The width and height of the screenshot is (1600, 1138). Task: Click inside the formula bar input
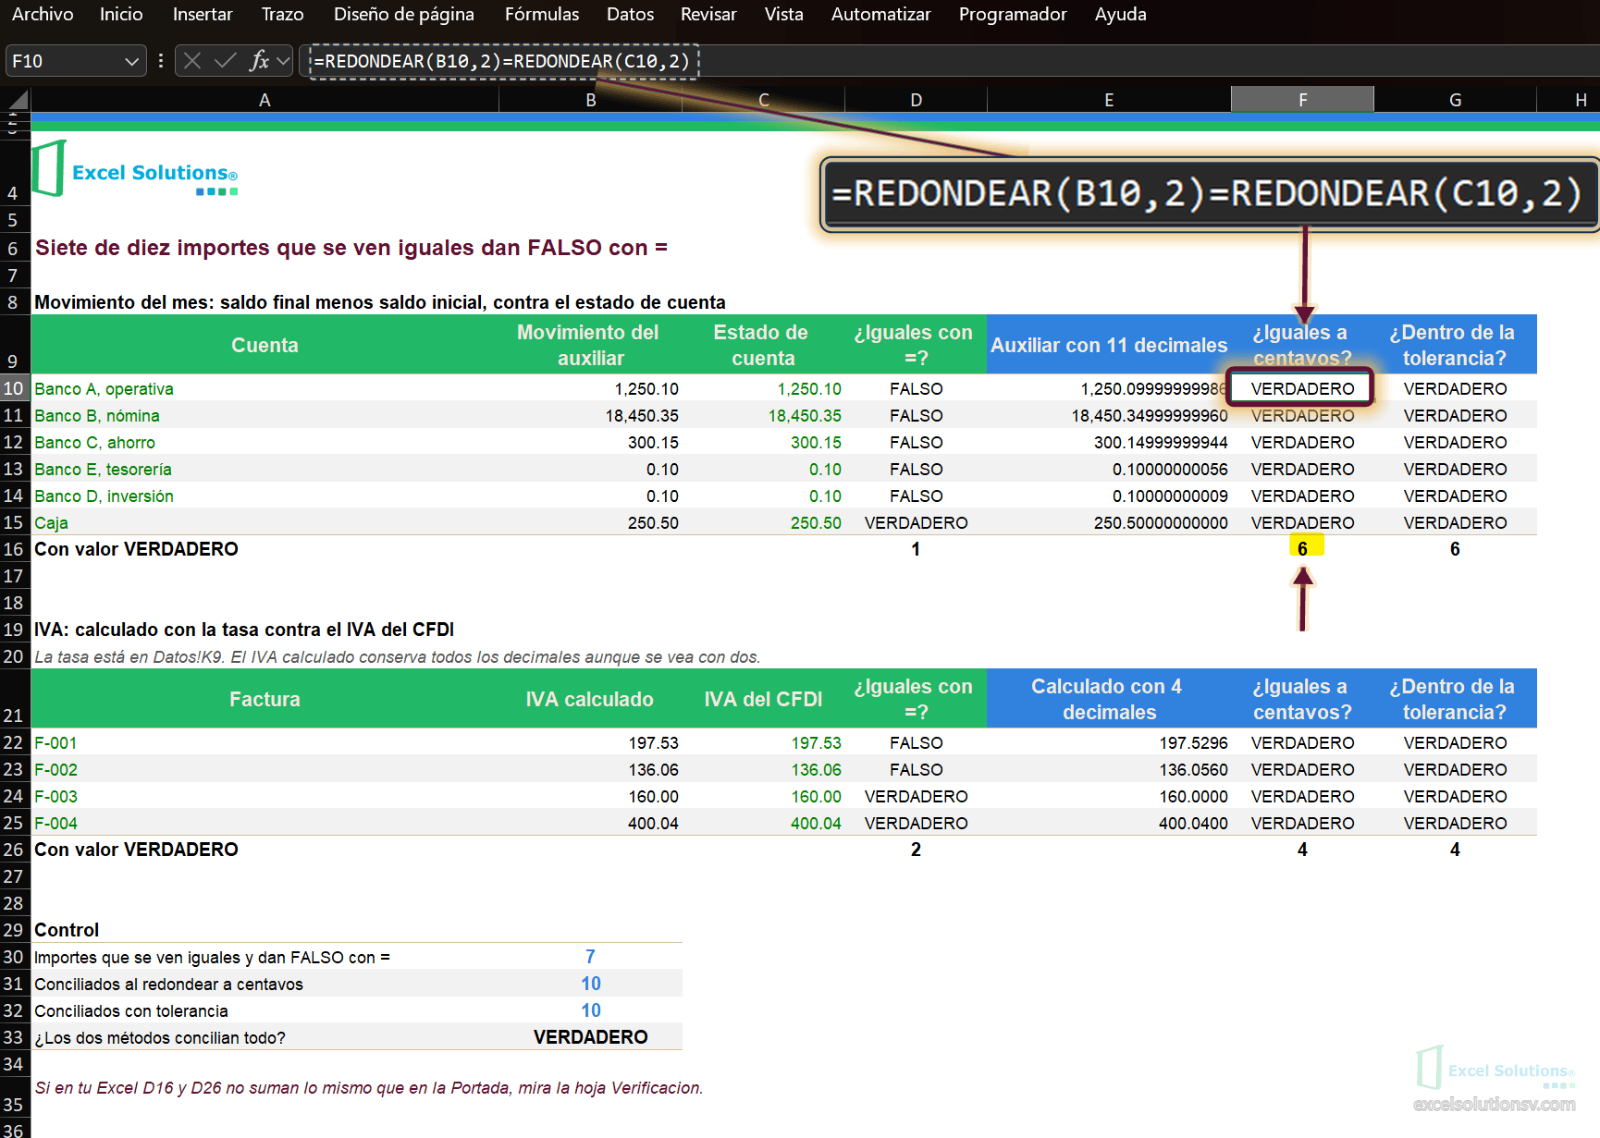[950, 61]
